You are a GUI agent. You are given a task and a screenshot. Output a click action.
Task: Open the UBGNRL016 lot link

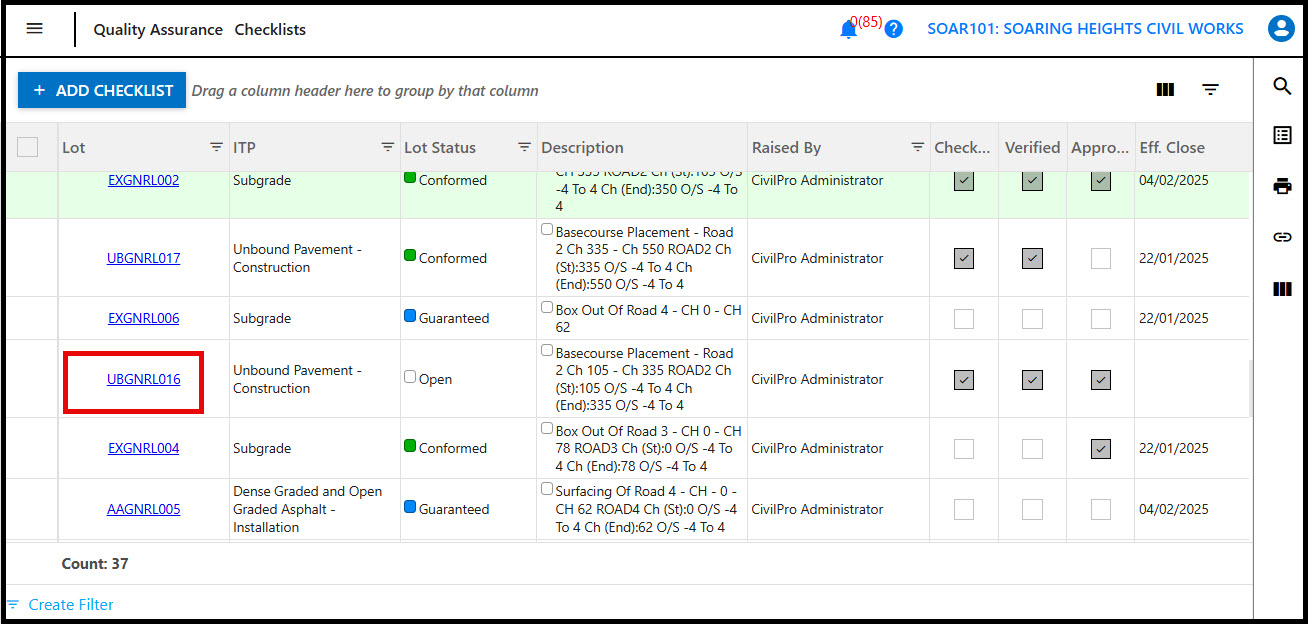[144, 380]
